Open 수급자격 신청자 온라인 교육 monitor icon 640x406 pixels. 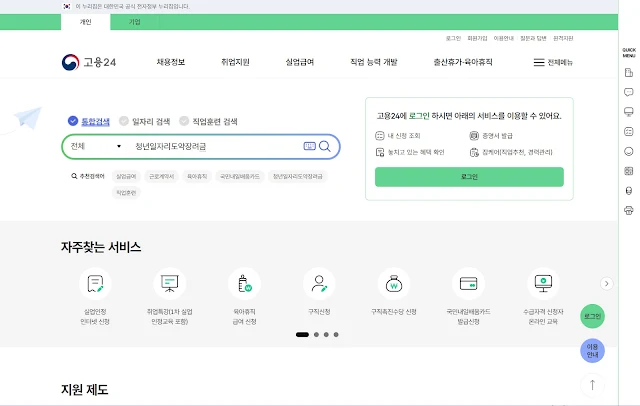(543, 284)
